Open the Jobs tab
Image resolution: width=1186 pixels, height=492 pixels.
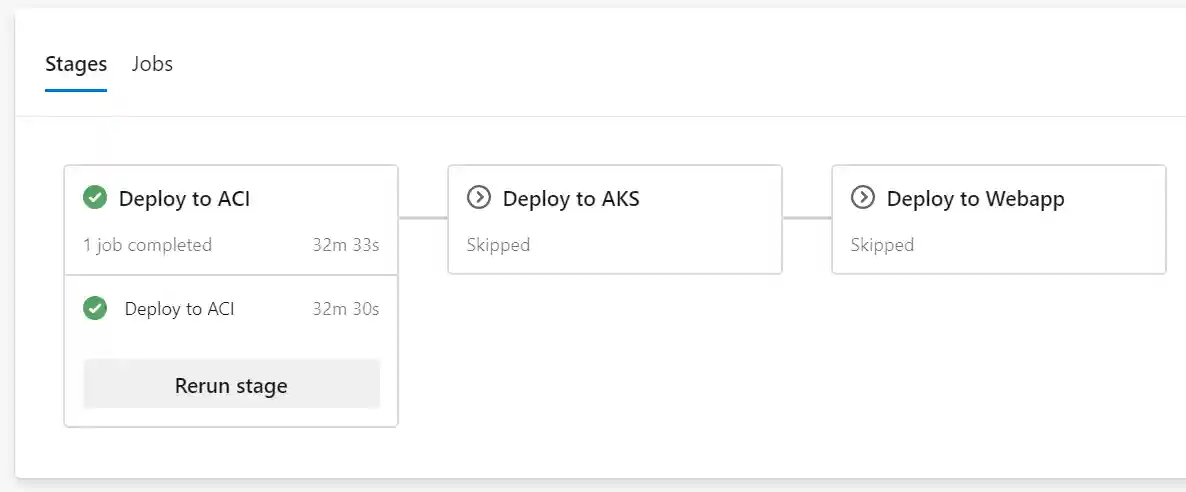(x=152, y=65)
